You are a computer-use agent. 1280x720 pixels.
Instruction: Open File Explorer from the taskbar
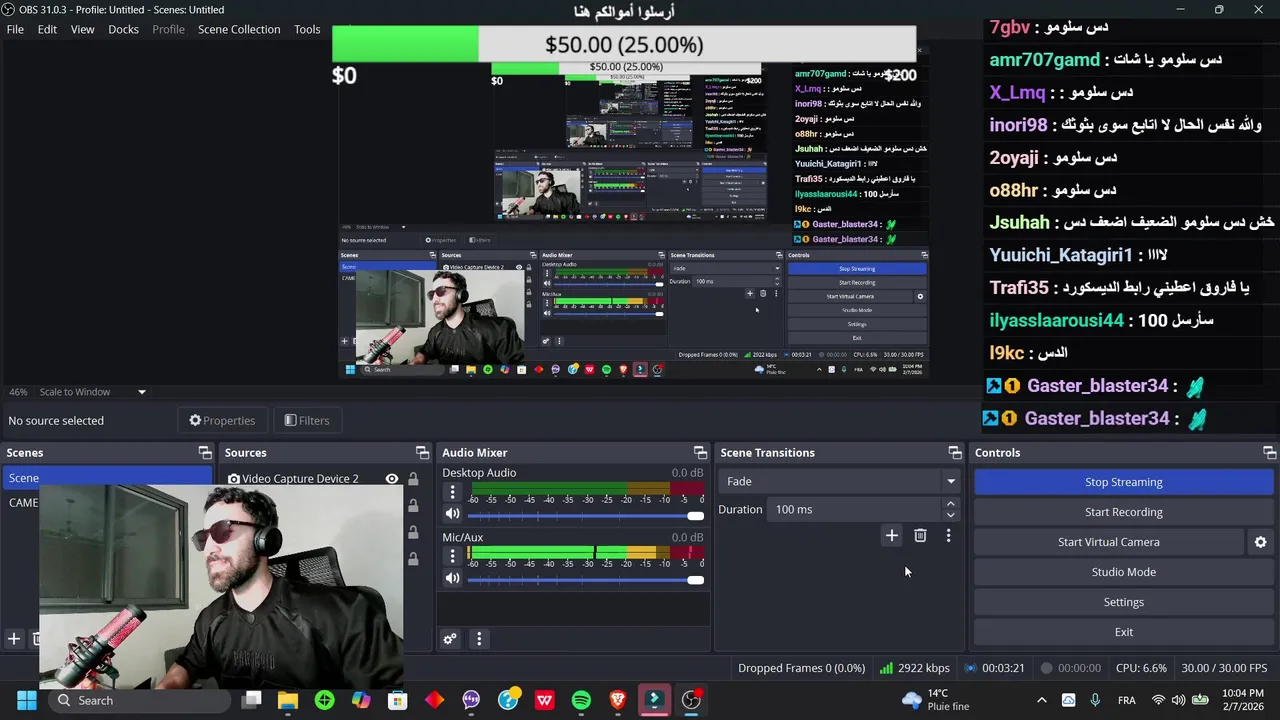288,700
